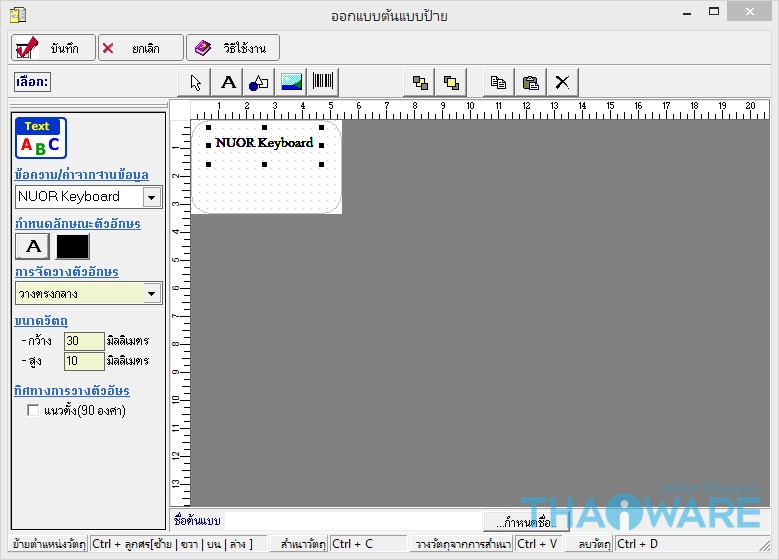
Task: Click the กำหนดลักษณะตัวอักษร link
Action: tap(78, 224)
